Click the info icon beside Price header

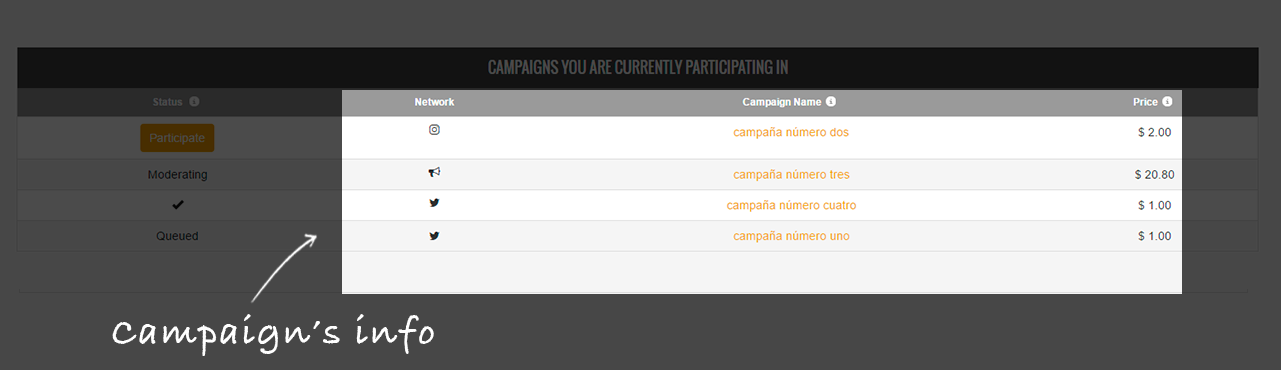point(1167,102)
